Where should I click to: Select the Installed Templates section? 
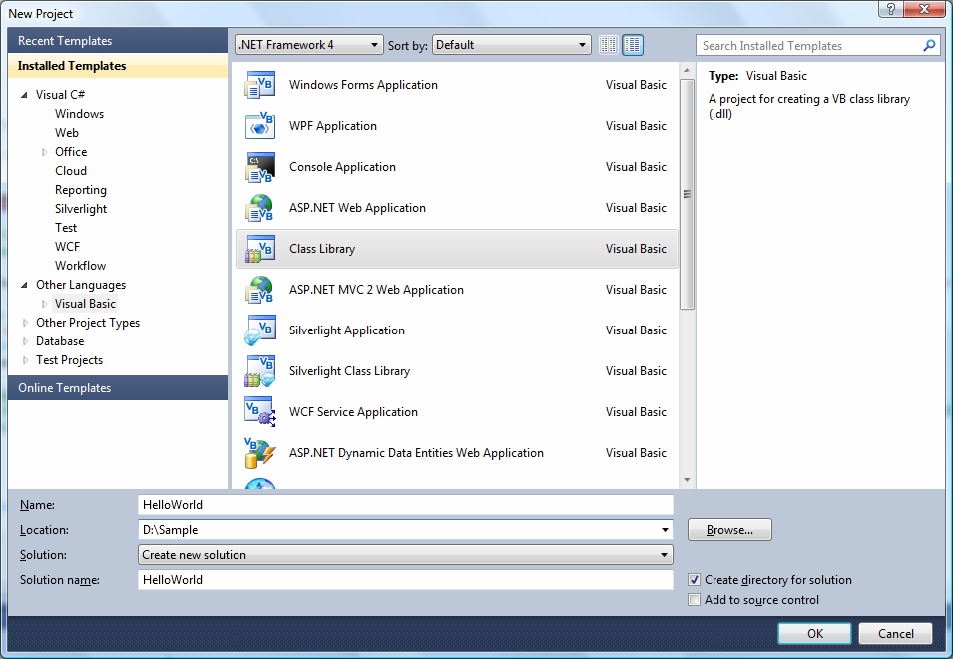click(x=118, y=66)
